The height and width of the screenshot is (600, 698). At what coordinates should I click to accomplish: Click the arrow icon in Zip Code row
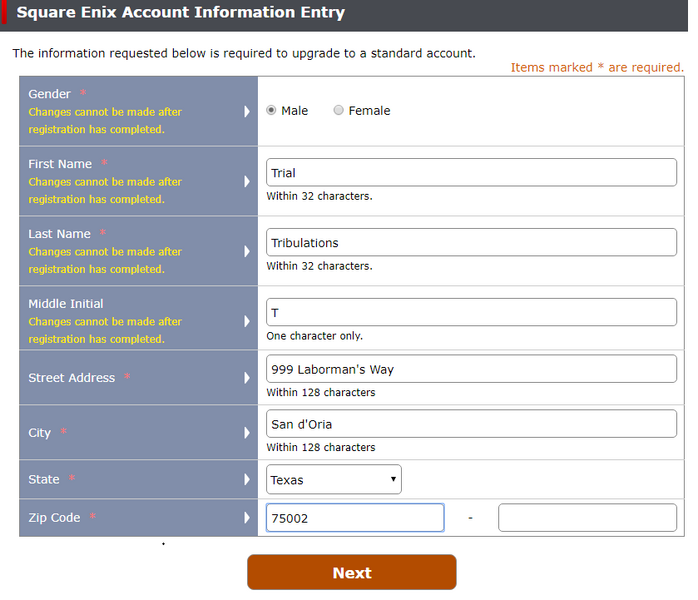click(247, 517)
